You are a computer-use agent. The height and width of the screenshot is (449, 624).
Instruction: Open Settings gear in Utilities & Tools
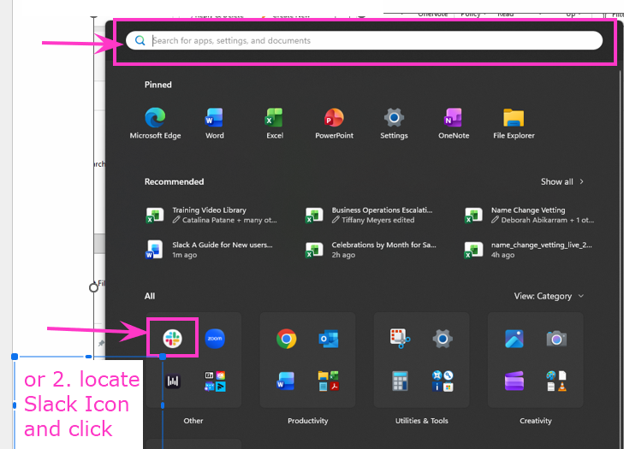click(443, 339)
